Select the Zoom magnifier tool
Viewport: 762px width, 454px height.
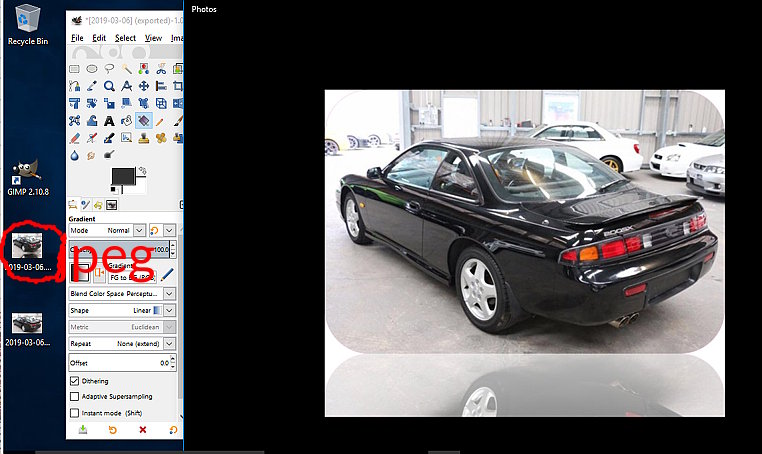coord(109,87)
